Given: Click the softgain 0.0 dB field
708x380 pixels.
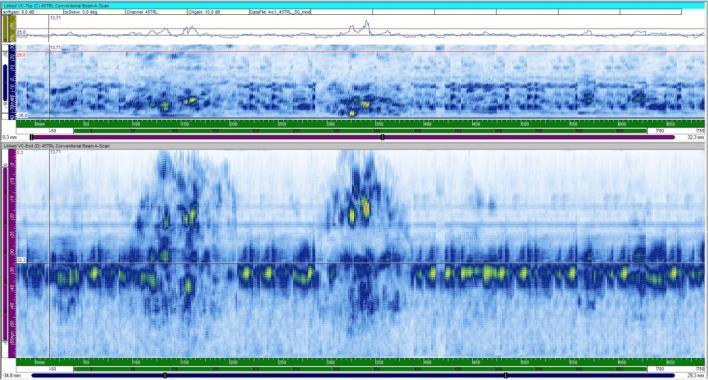Looking at the screenshot, I should (x=32, y=12).
